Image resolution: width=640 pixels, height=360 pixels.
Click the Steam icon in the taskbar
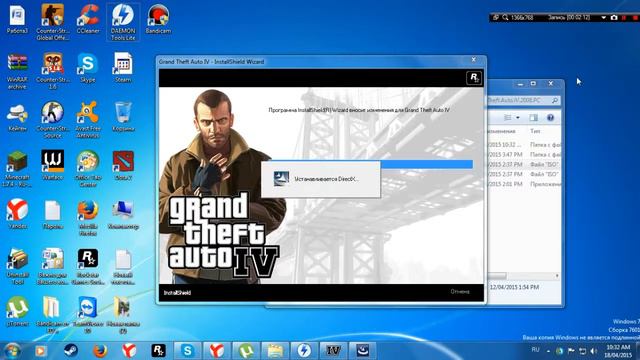(x=70, y=351)
